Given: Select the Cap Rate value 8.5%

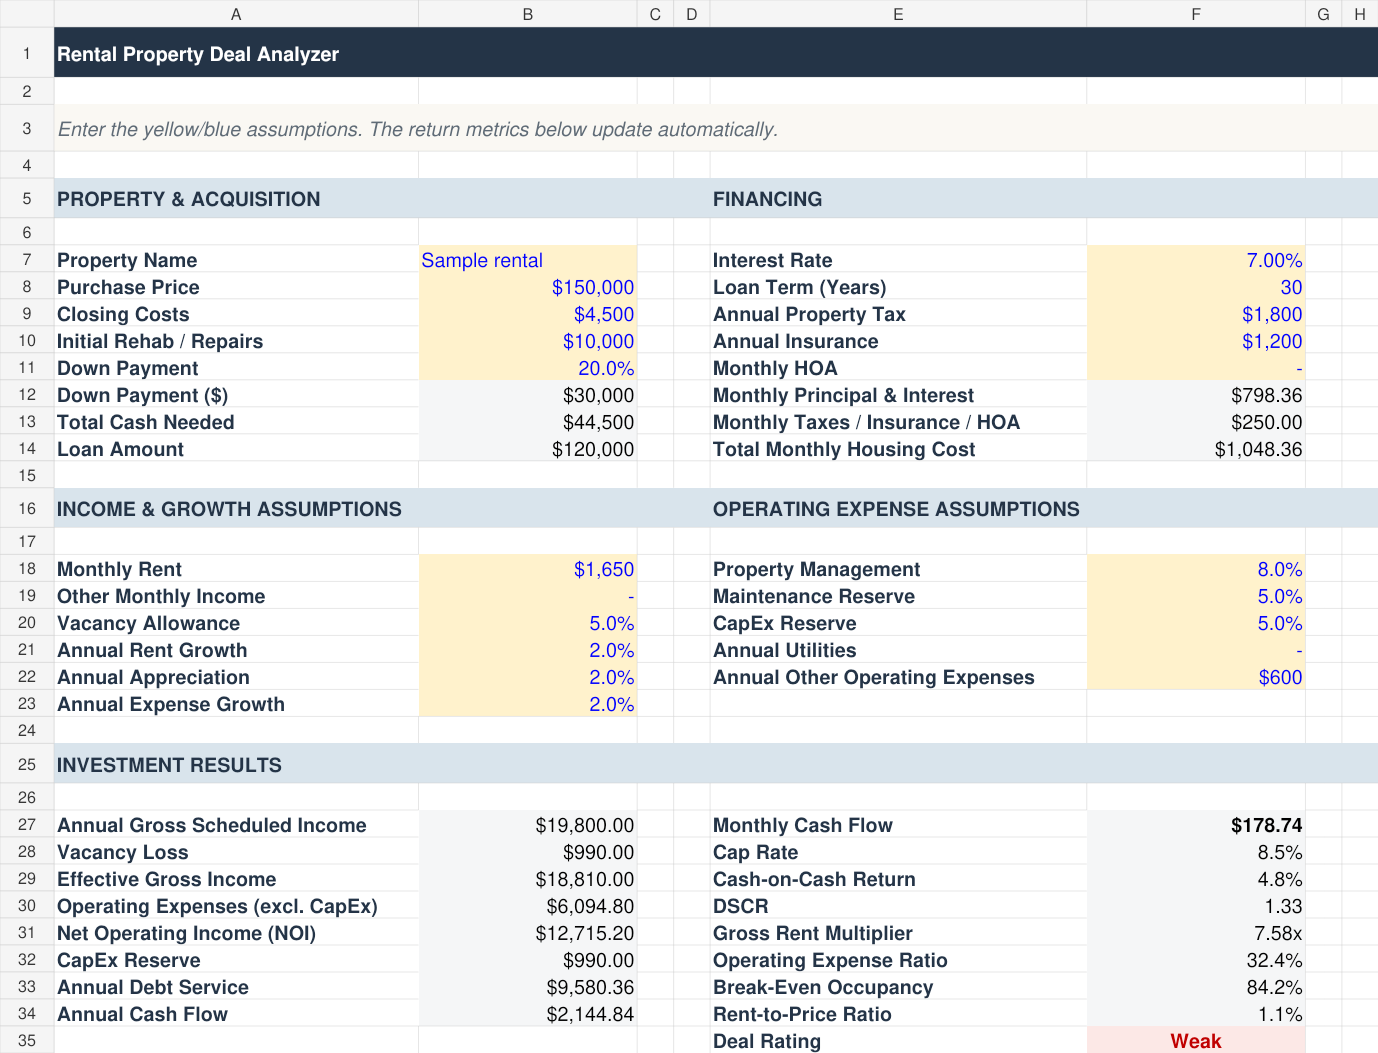Looking at the screenshot, I should coord(1195,852).
